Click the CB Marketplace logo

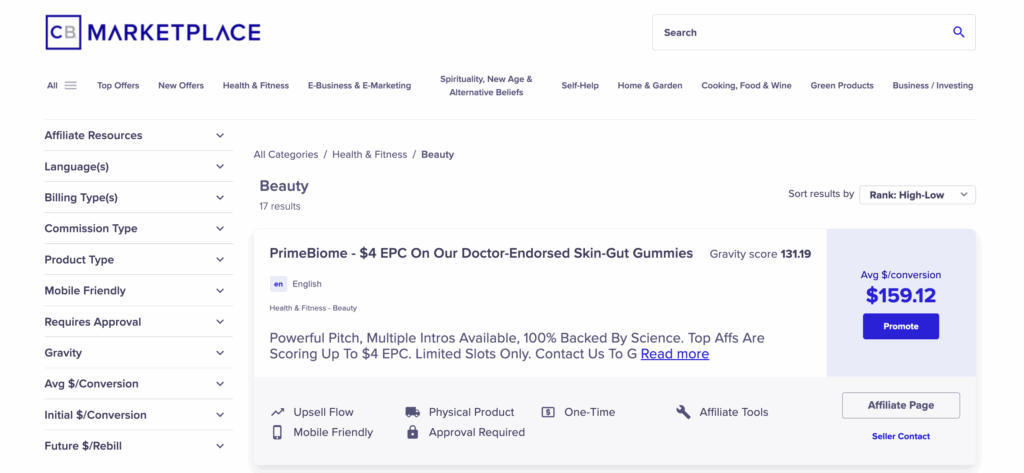[153, 32]
